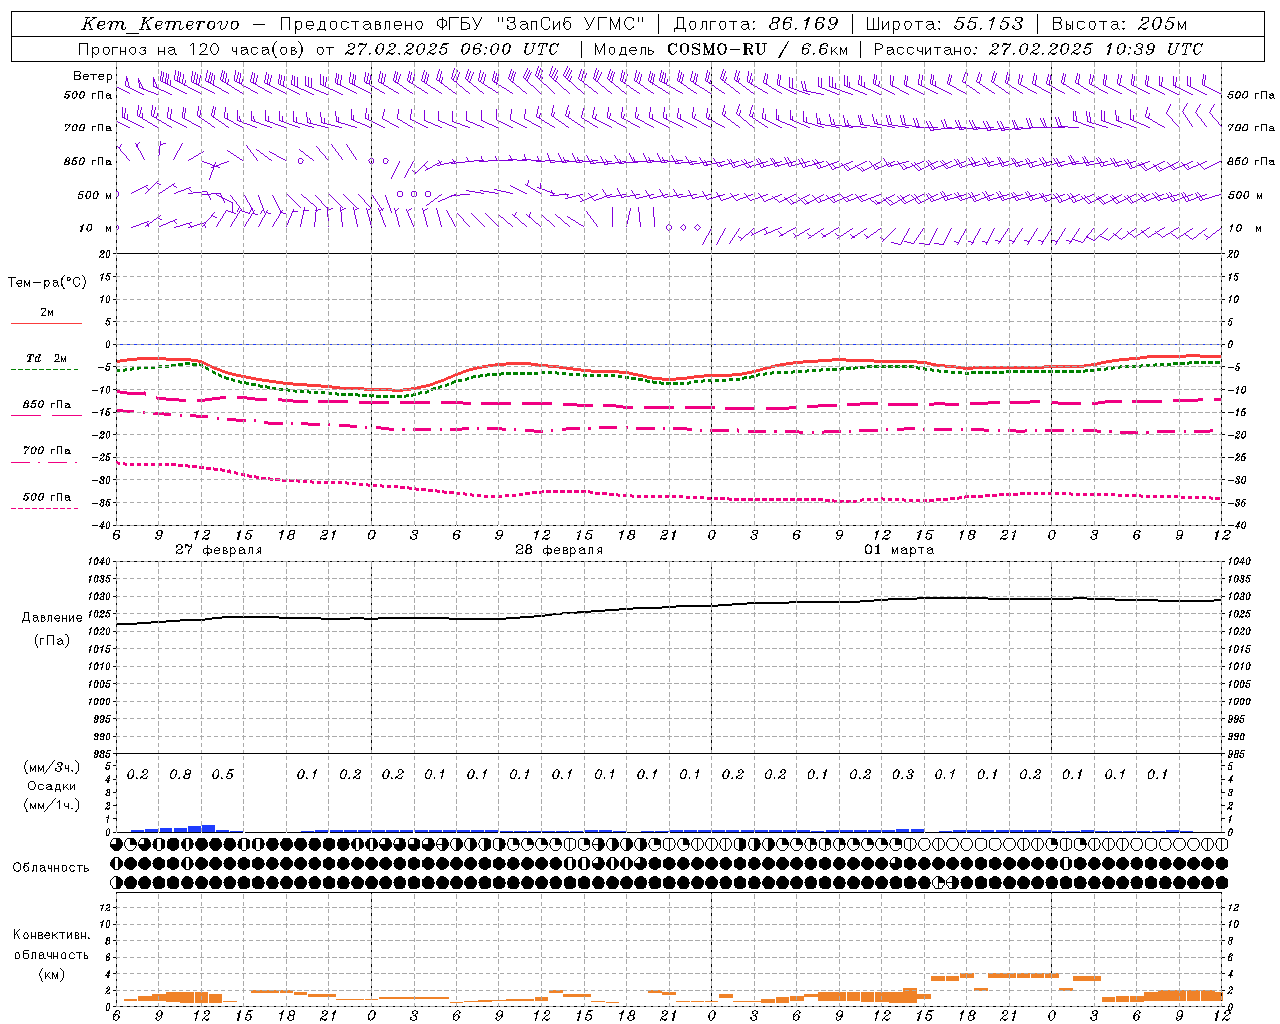The height and width of the screenshot is (1024, 1280).
Task: Click the 'Тем-ра(°C)' temperature panel label
Action: click(47, 283)
